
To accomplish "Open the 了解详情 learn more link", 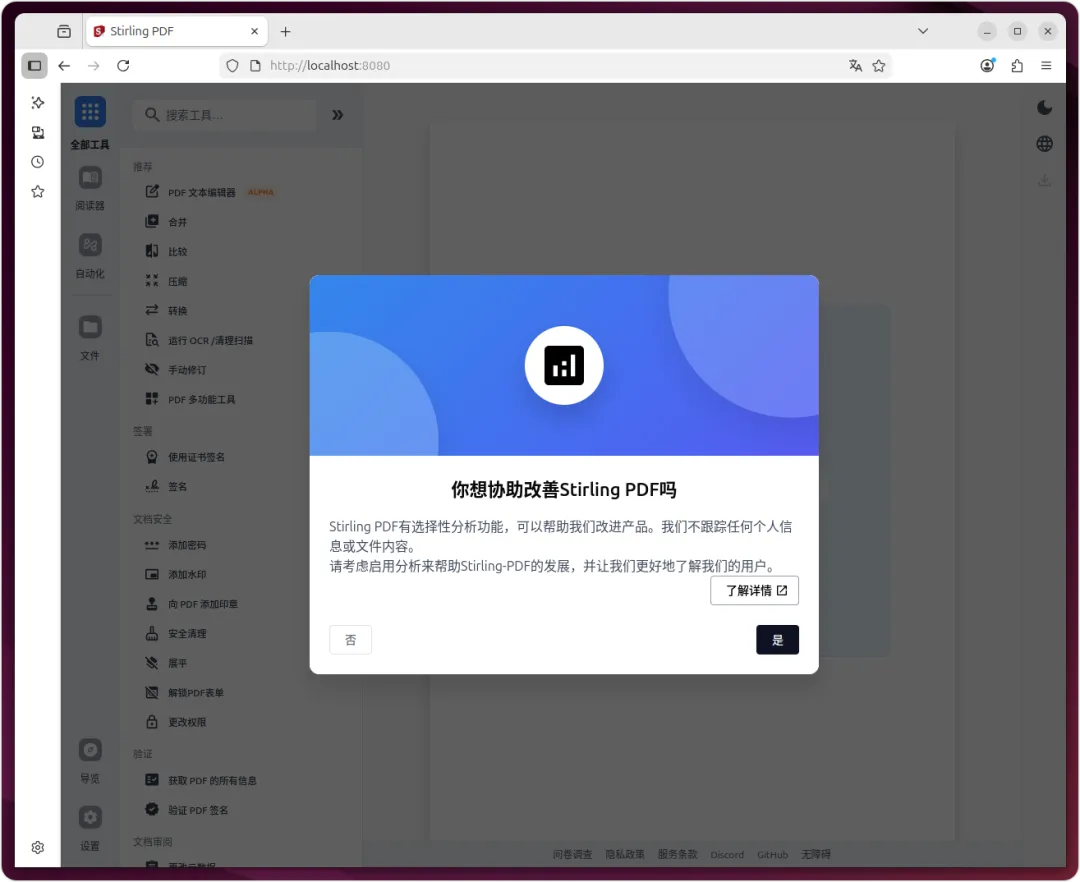I will tap(754, 591).
